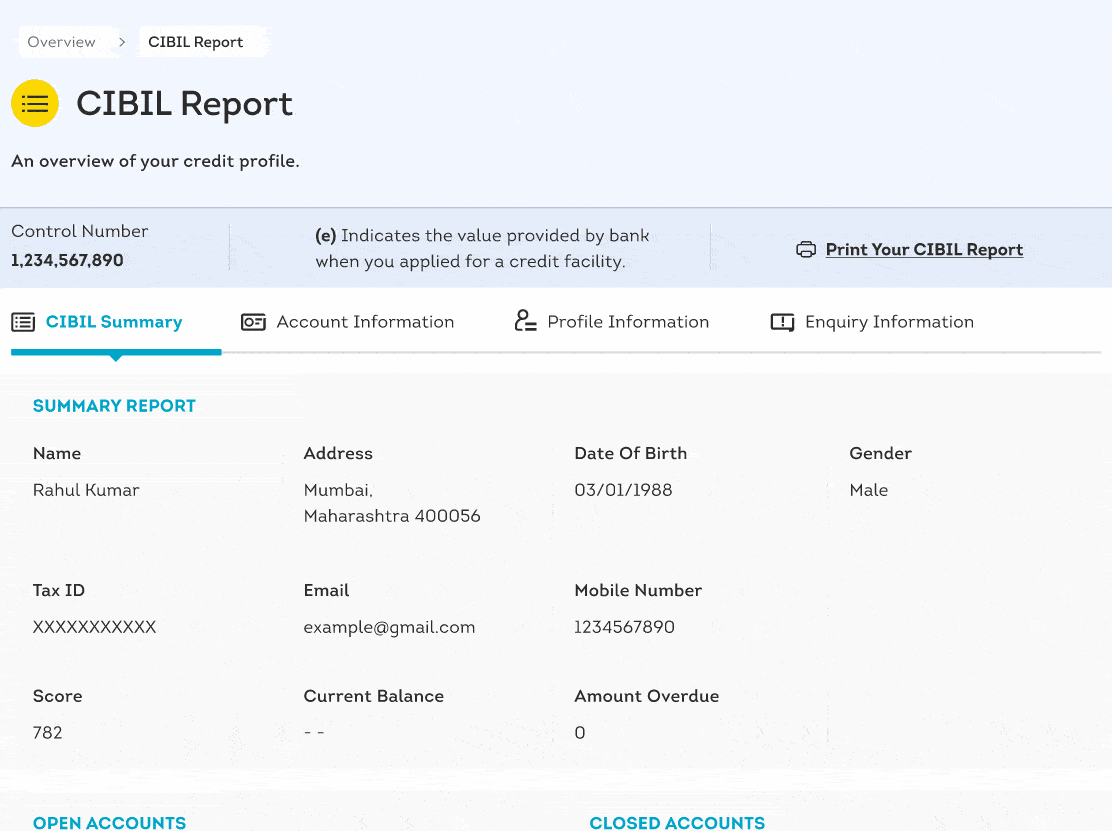This screenshot has height=831, width=1112.
Task: Click the subtitle An overview of your credit profile
Action: click(155, 161)
